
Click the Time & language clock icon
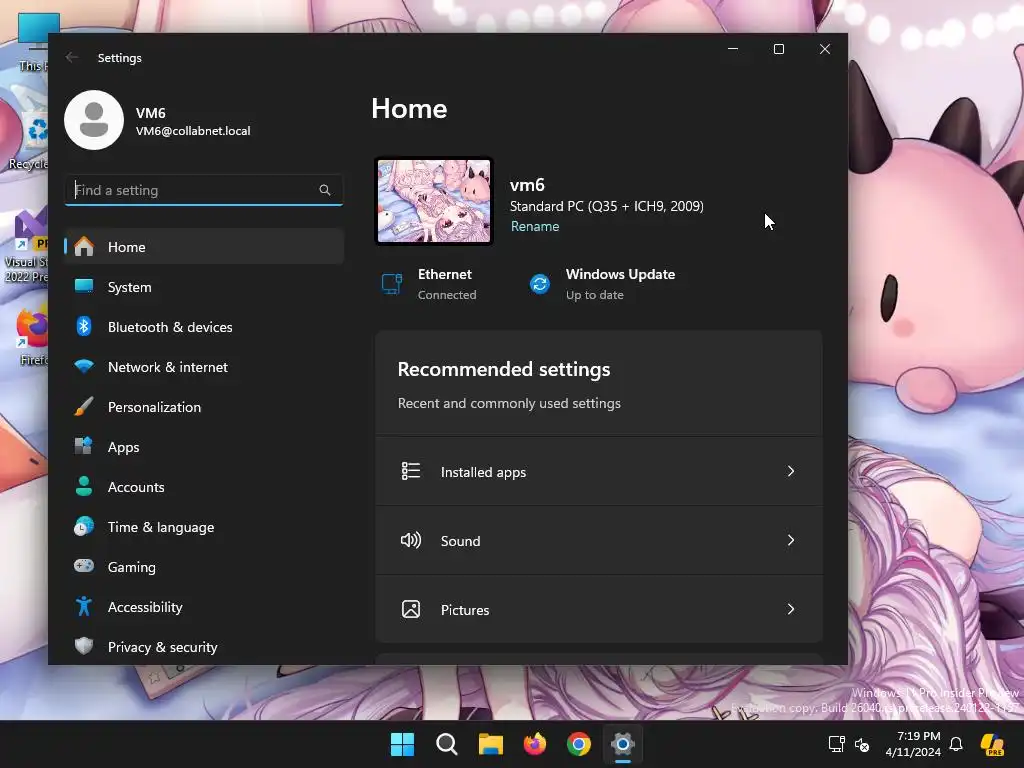(84, 526)
